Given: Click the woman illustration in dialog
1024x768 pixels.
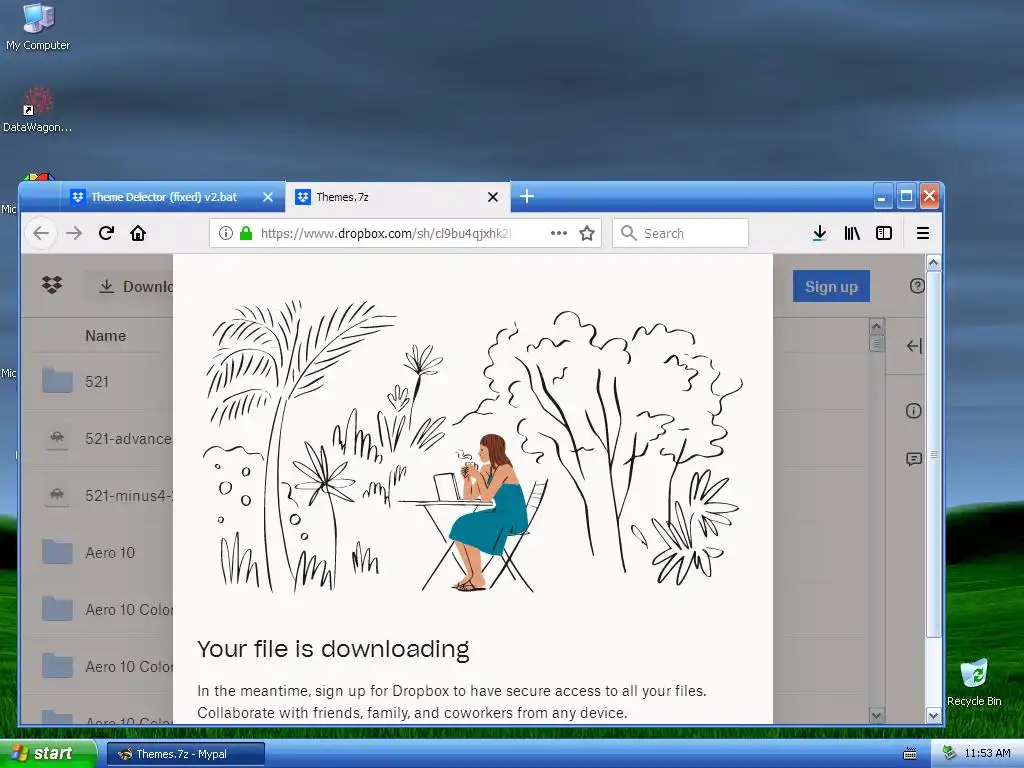Looking at the screenshot, I should click(x=488, y=513).
